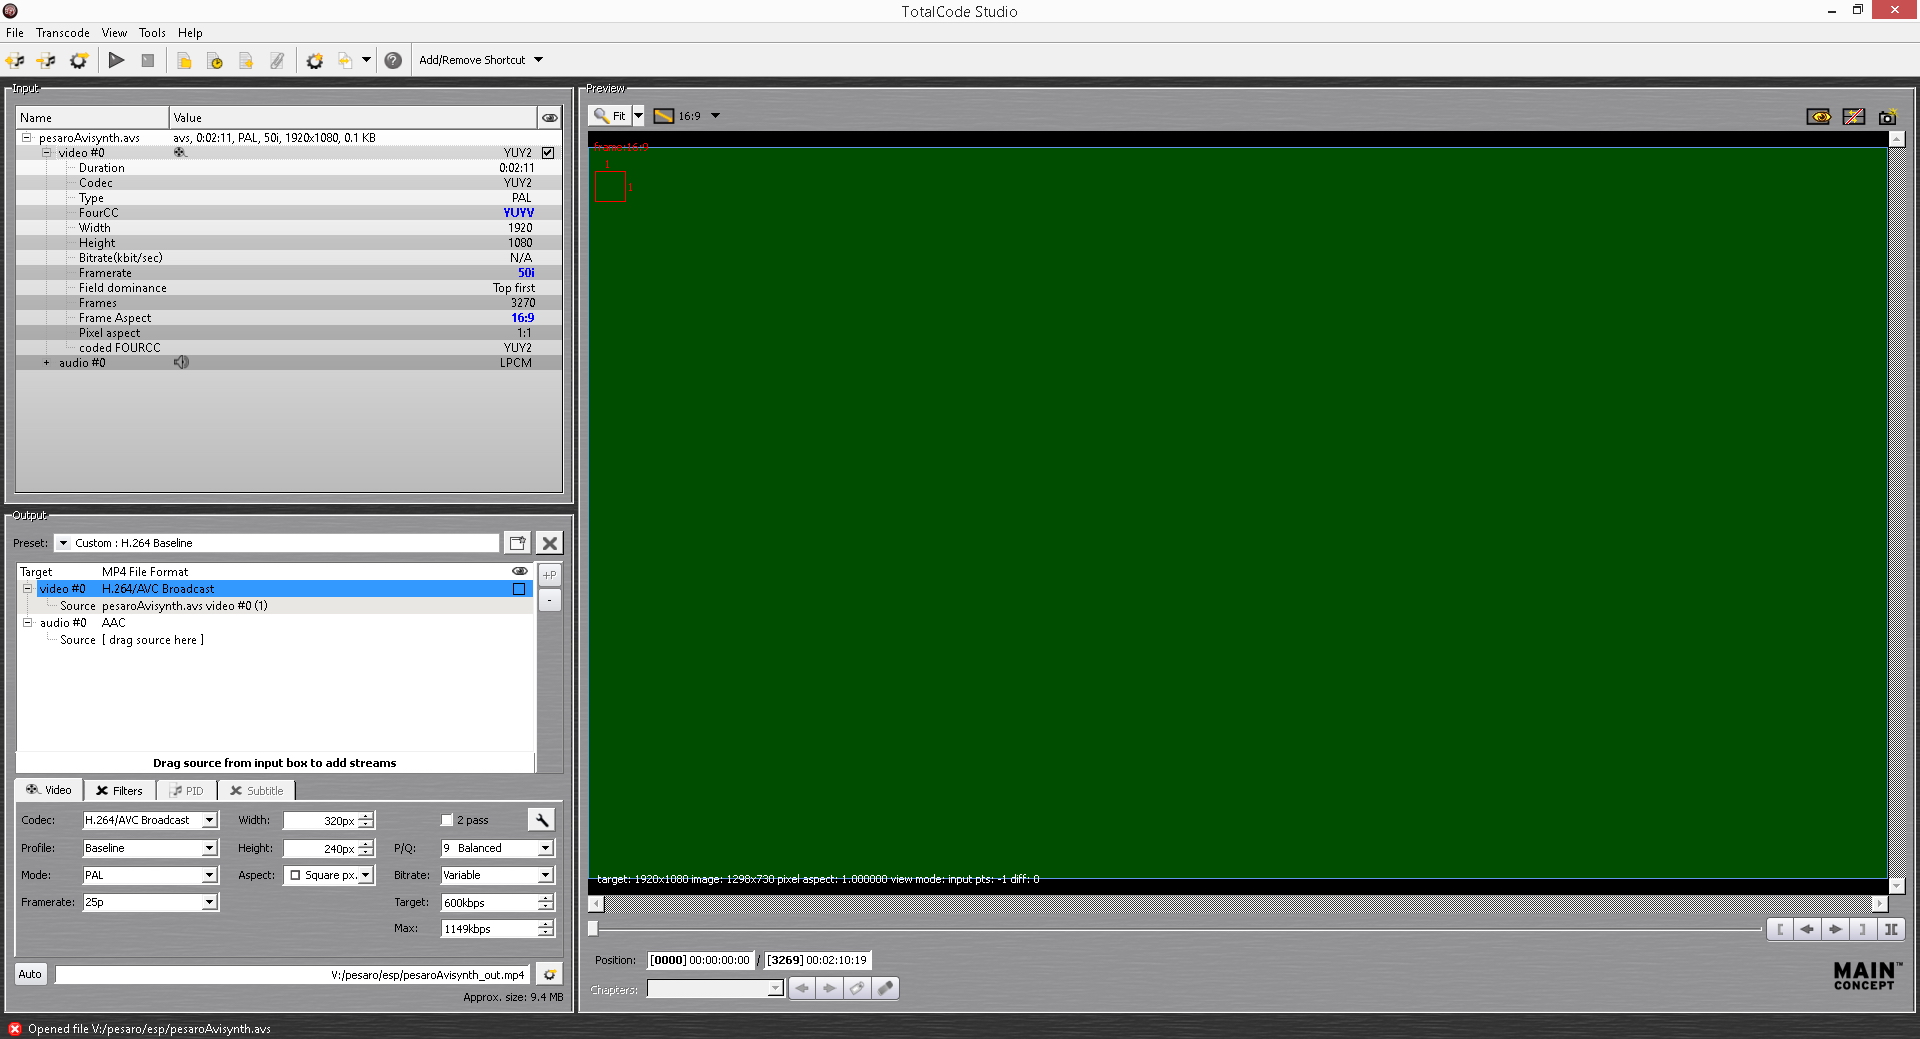Click the wrench advanced settings icon
Viewport: 1920px width, 1039px height.
pos(541,820)
